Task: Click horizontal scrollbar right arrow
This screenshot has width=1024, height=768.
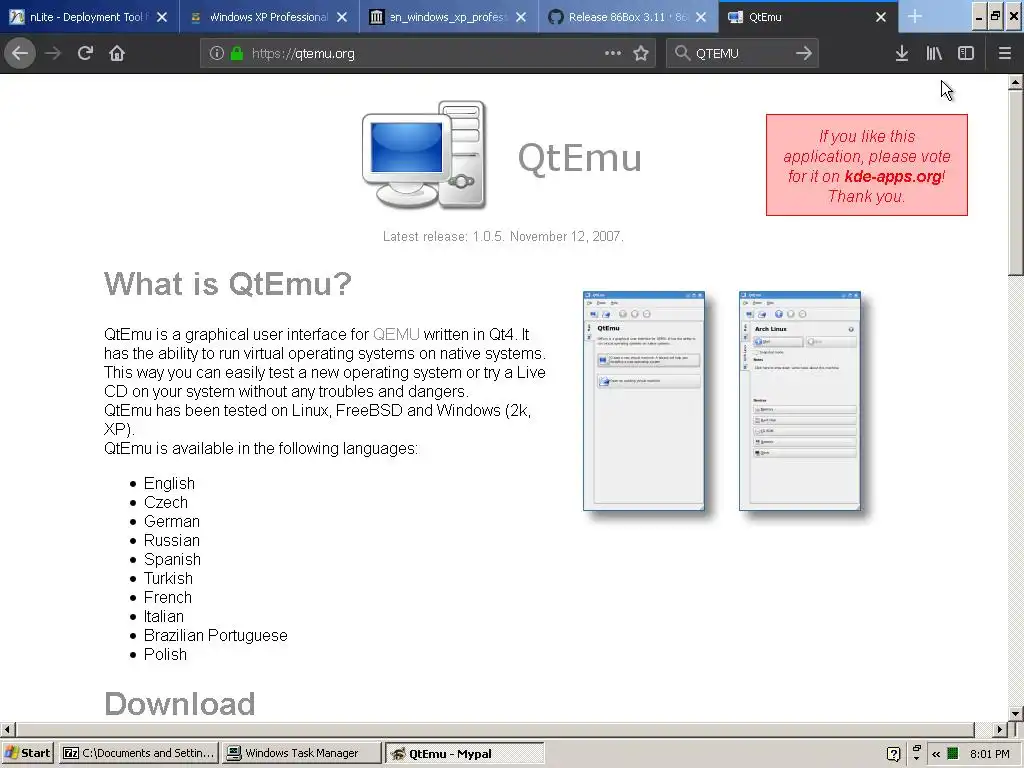Action: 1000,729
